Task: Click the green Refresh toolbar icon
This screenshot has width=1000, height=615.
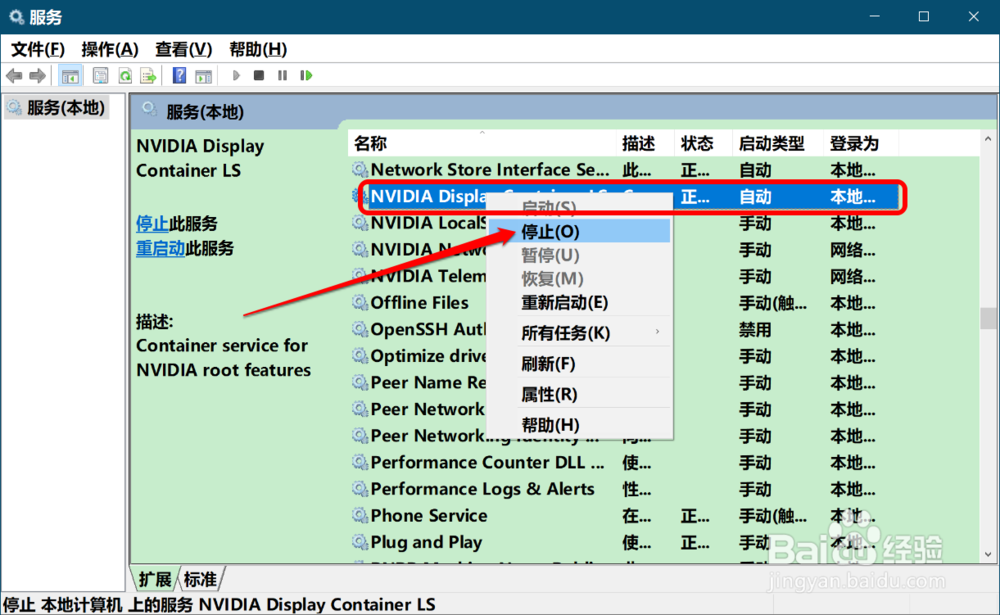Action: [x=125, y=76]
